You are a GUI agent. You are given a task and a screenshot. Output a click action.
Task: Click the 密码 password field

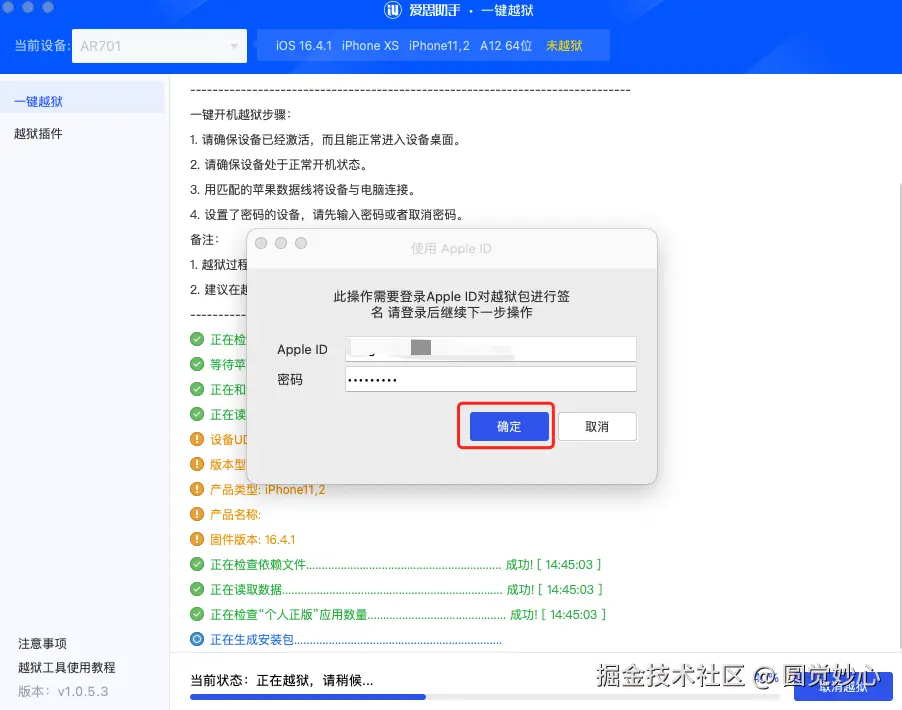pos(491,379)
